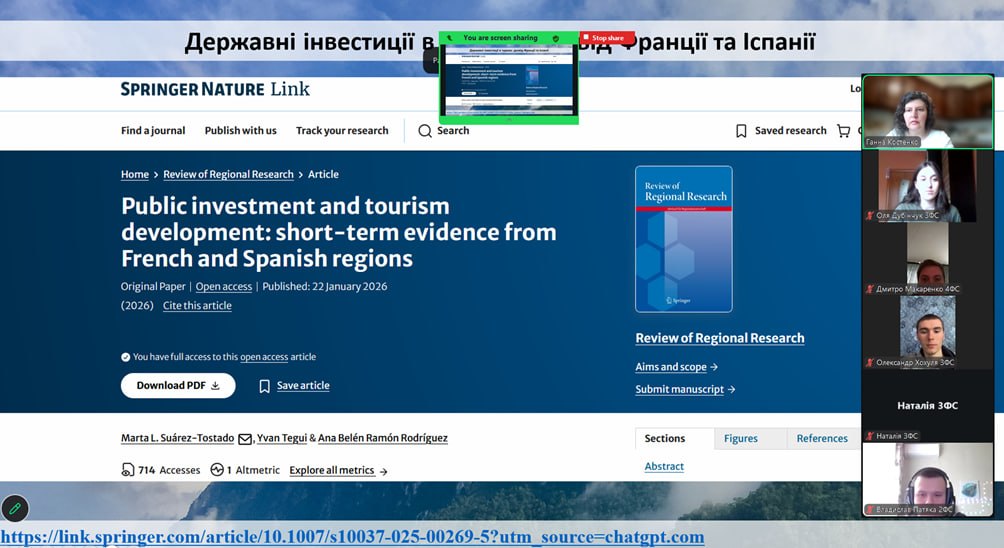
Task: Click the green annotation pen icon
Action: 15,509
